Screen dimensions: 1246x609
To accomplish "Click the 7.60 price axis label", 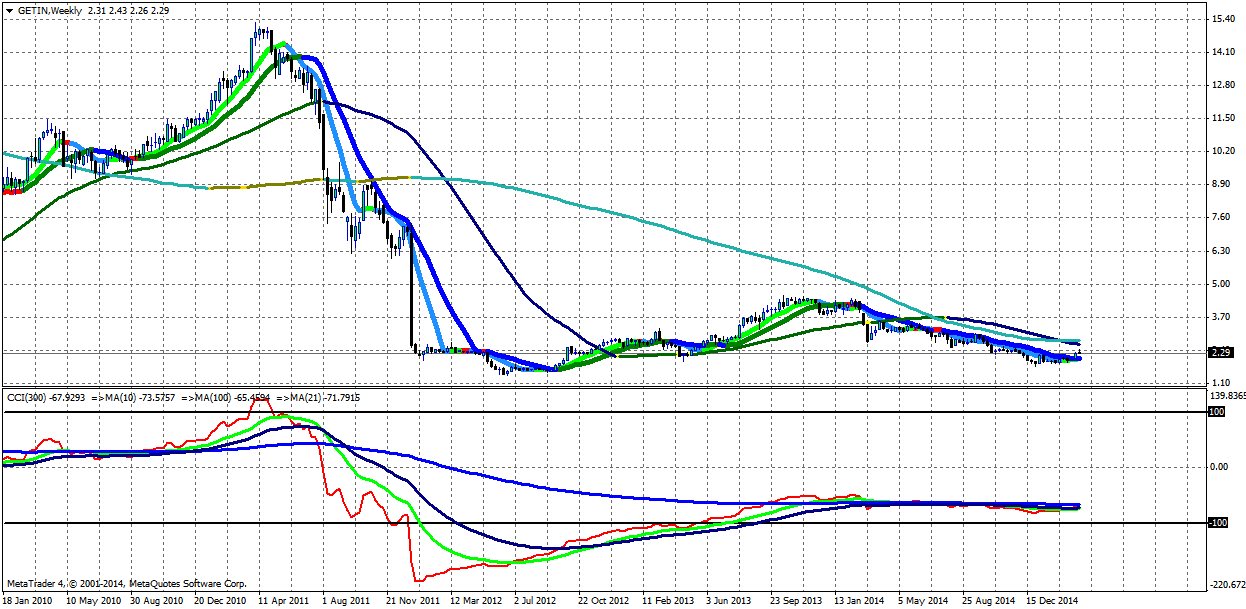I will pyautogui.click(x=1220, y=217).
